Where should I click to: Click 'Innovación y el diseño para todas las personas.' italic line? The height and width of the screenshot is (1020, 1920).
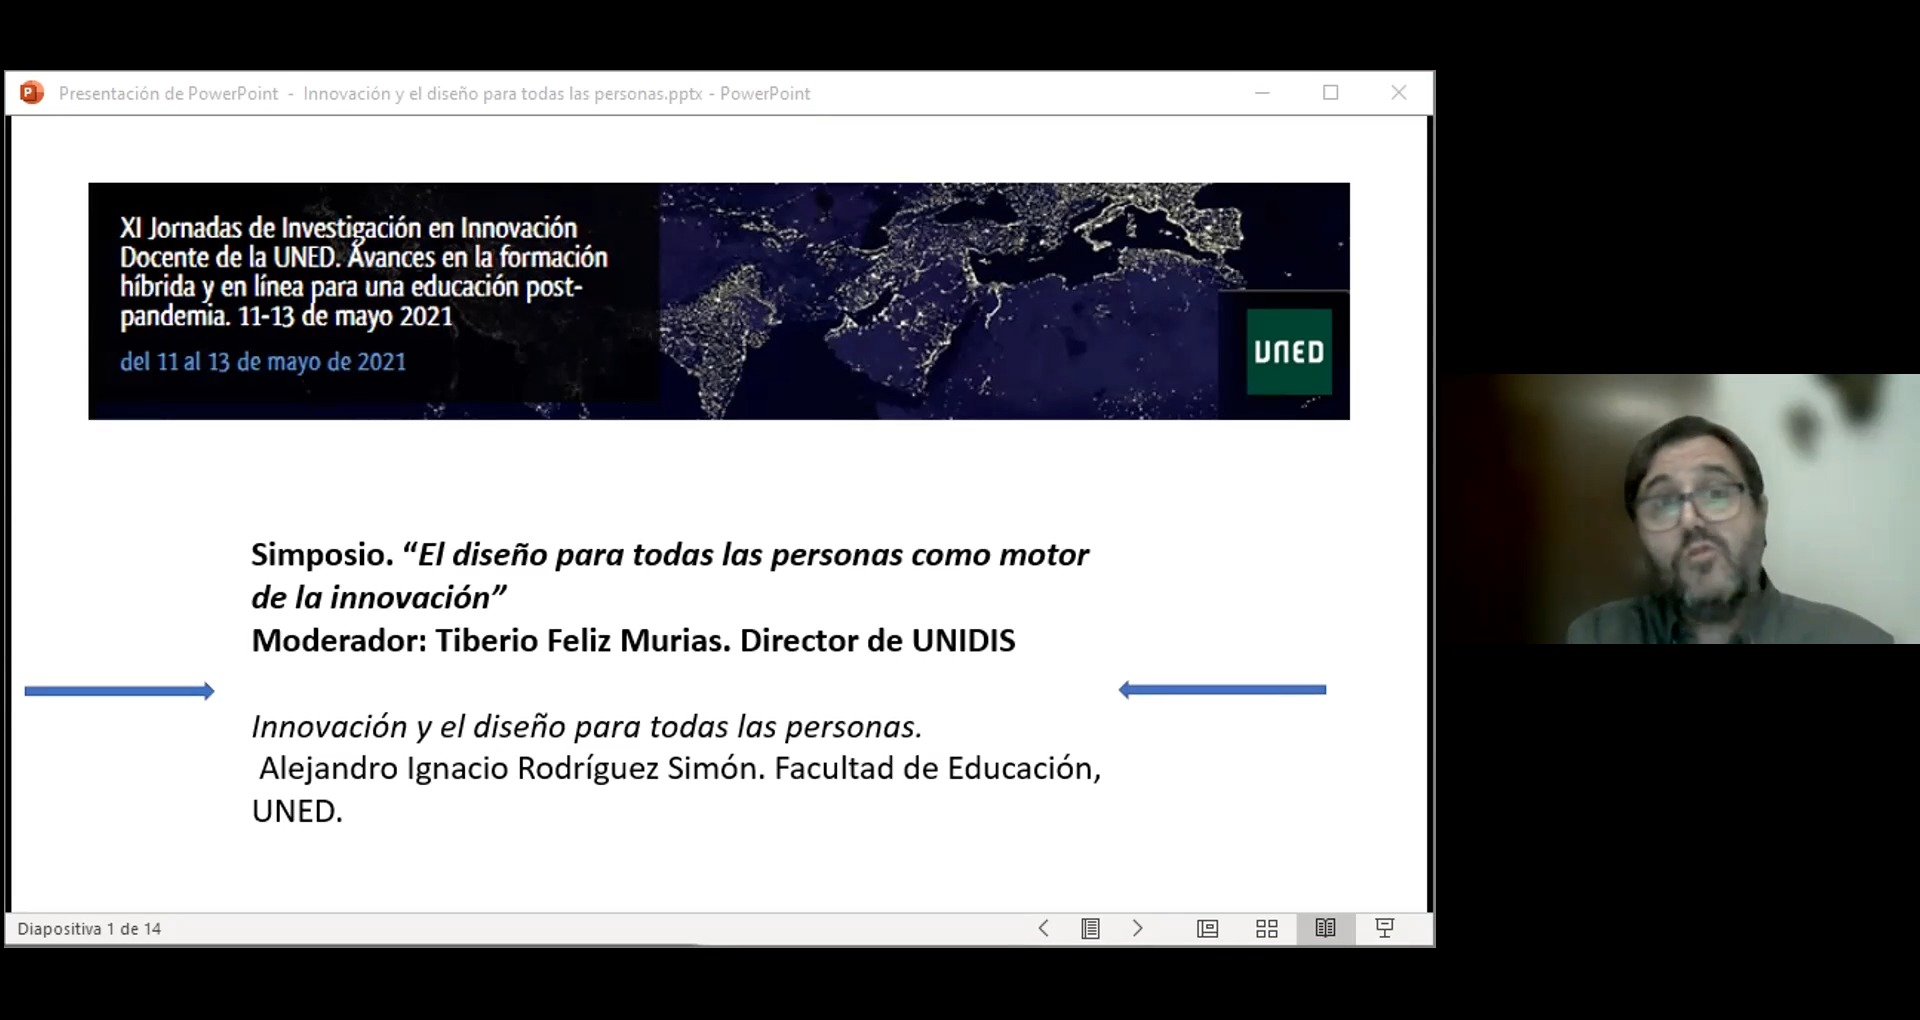[x=587, y=726]
